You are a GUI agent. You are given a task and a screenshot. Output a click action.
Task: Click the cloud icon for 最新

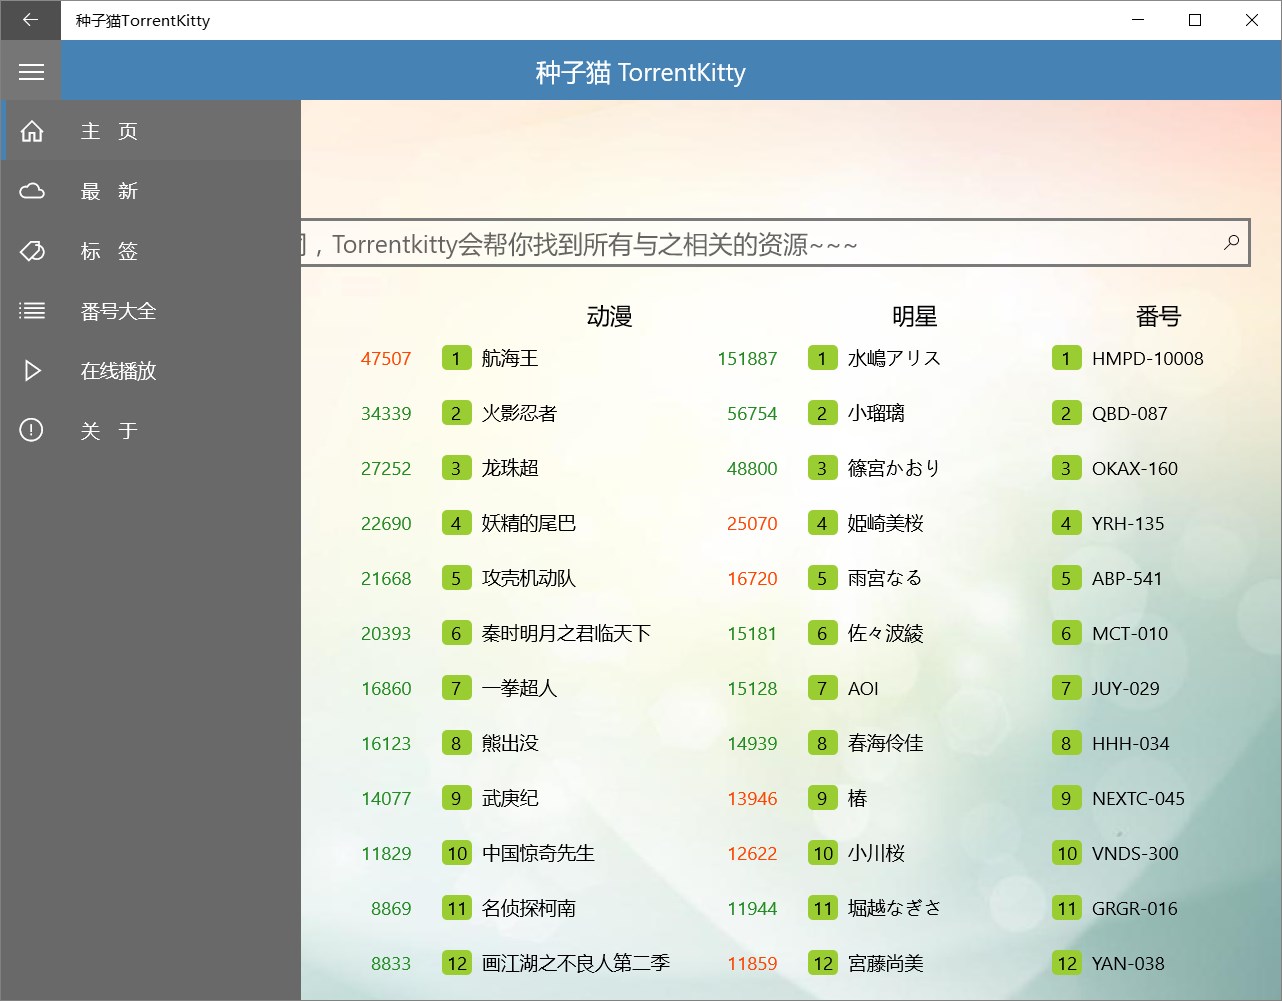(x=32, y=191)
